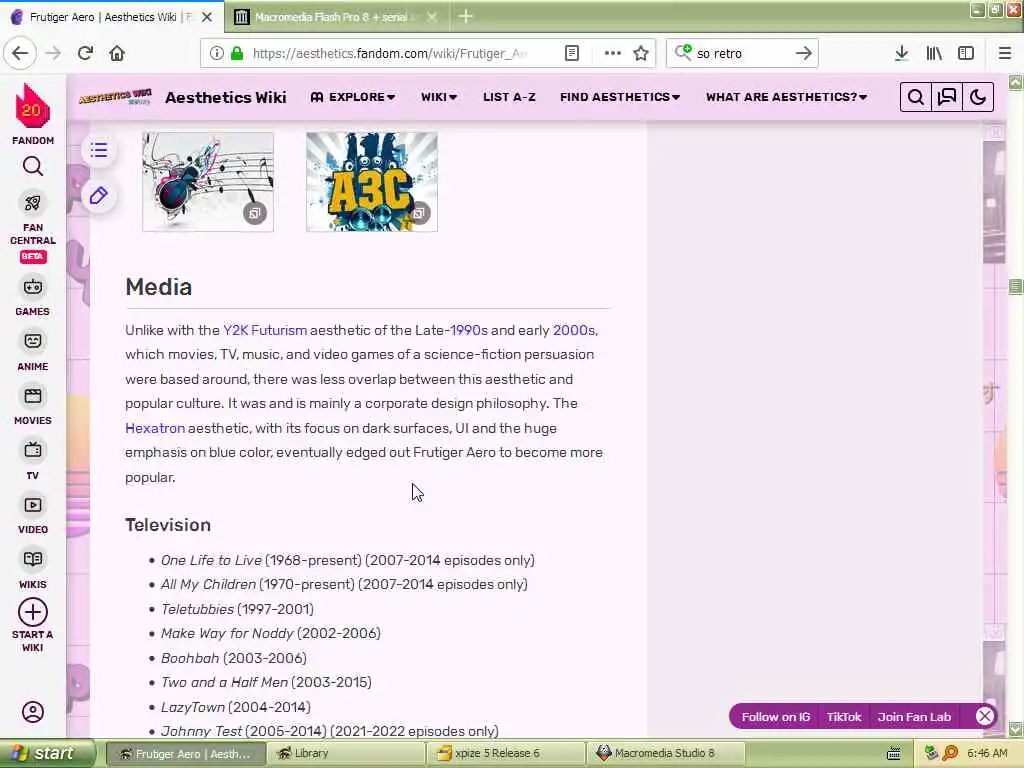Expand the EXPLORE dropdown menu

coord(353,97)
